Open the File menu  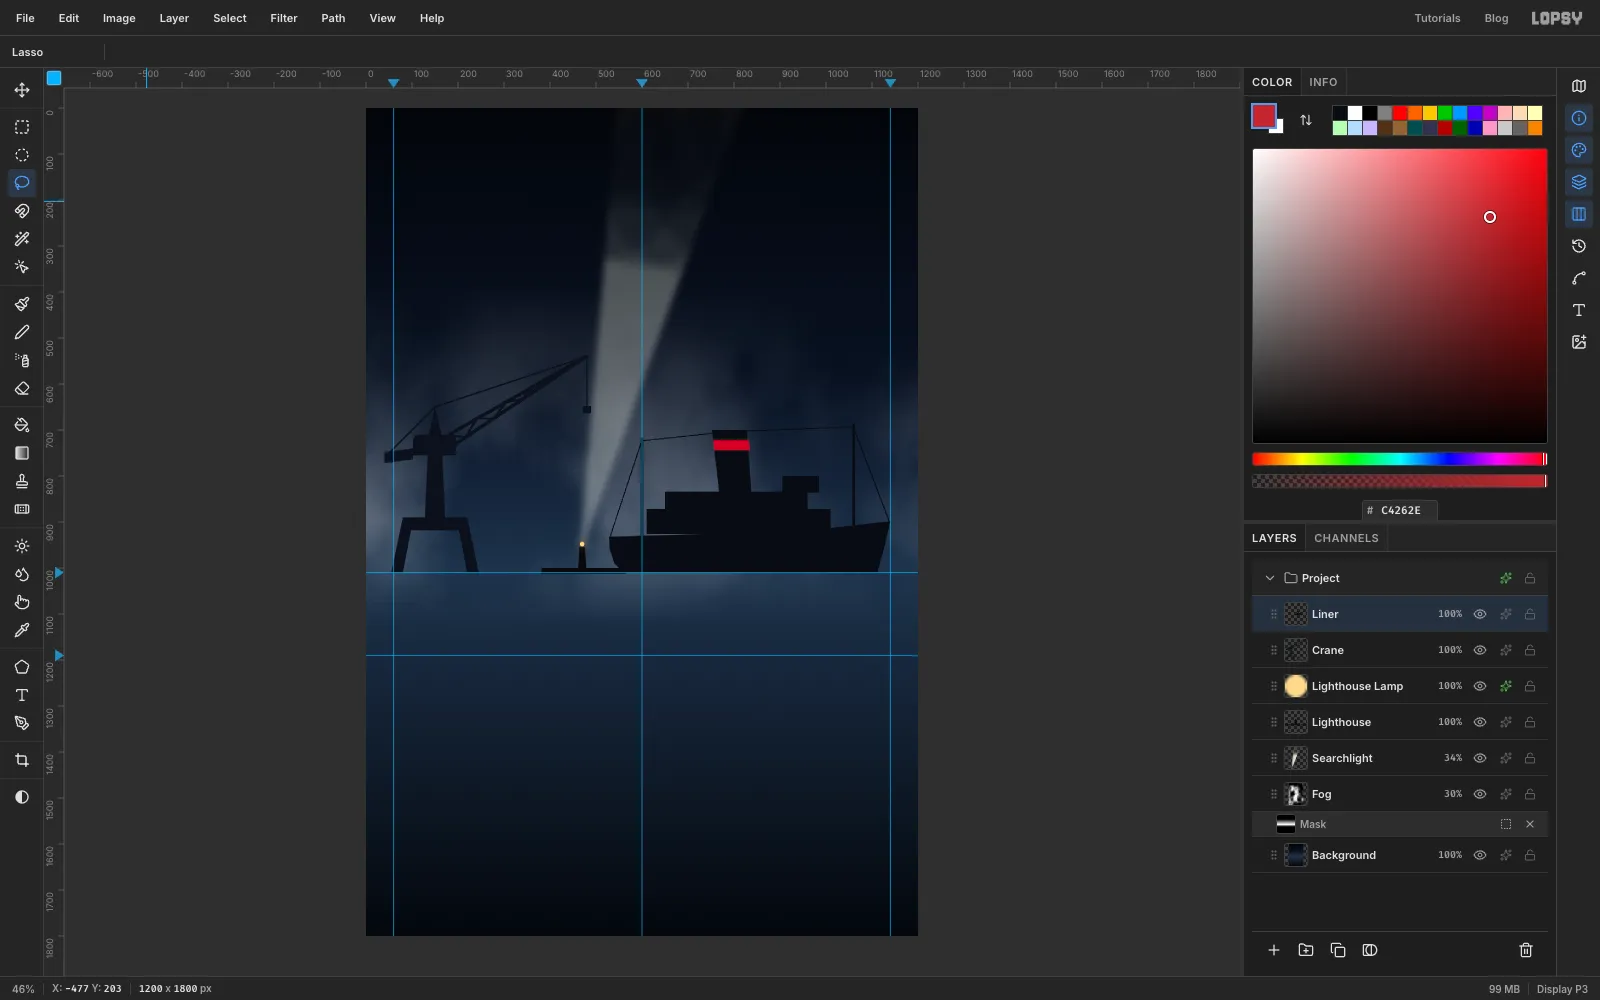coord(25,18)
